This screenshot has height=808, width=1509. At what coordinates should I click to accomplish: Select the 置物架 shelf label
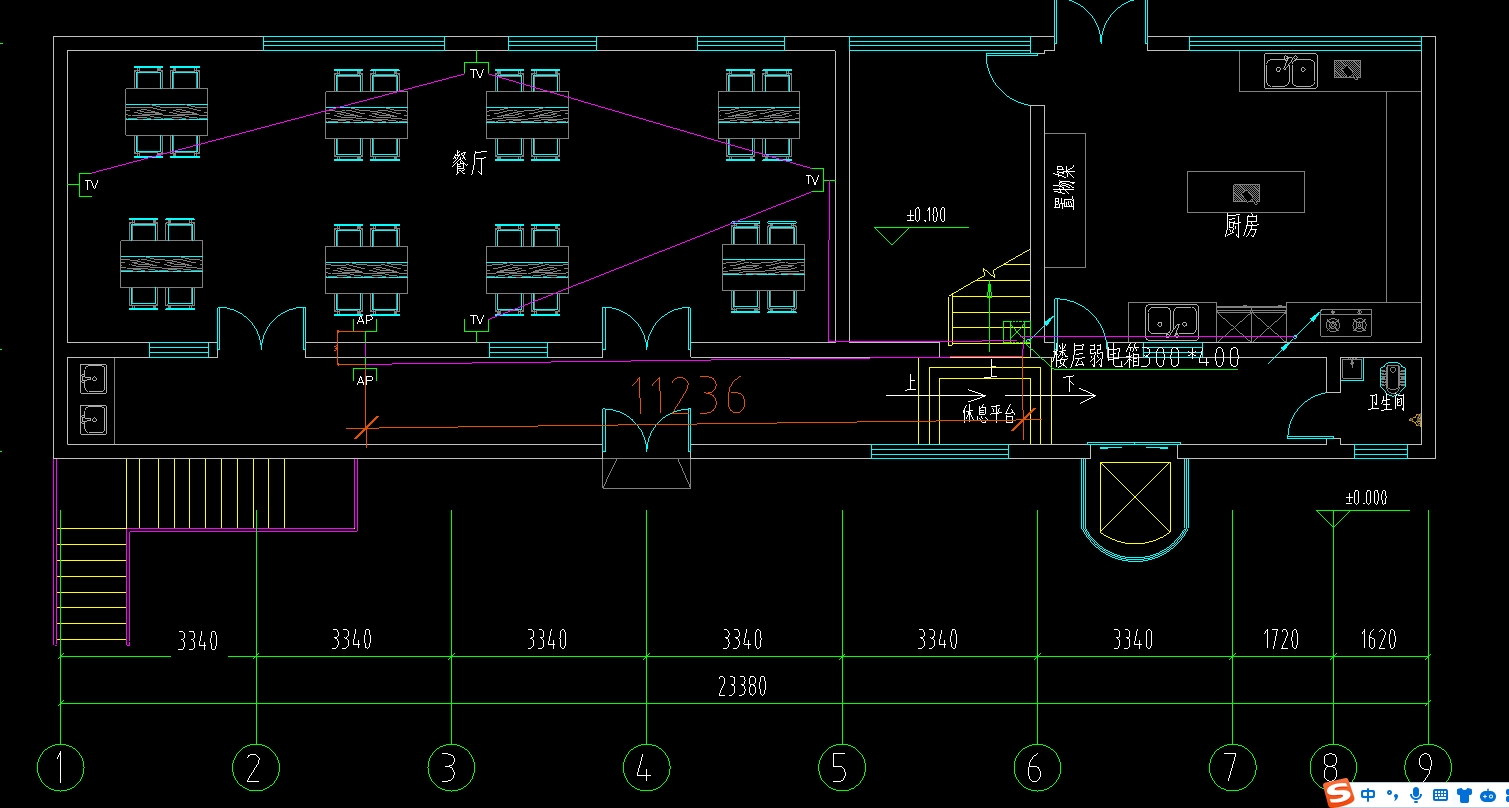pos(1066,187)
